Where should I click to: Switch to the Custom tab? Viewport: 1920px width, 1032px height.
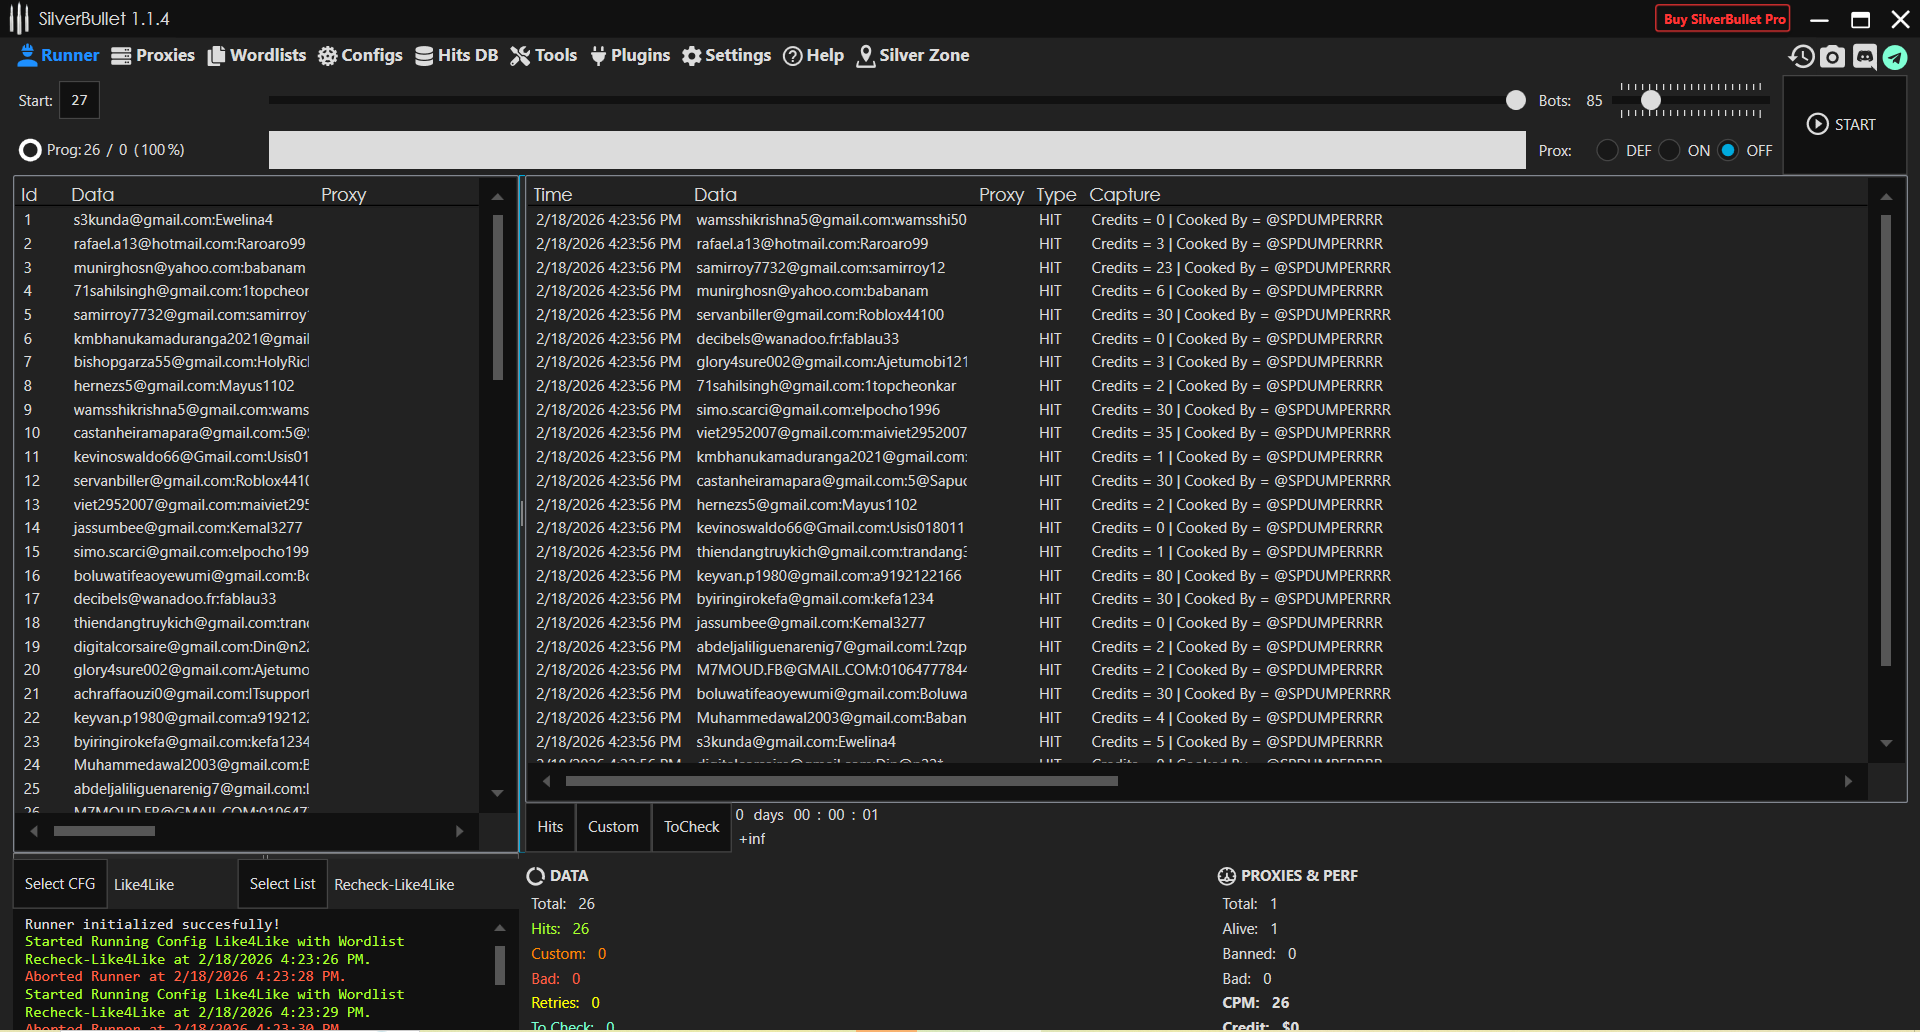click(x=613, y=827)
